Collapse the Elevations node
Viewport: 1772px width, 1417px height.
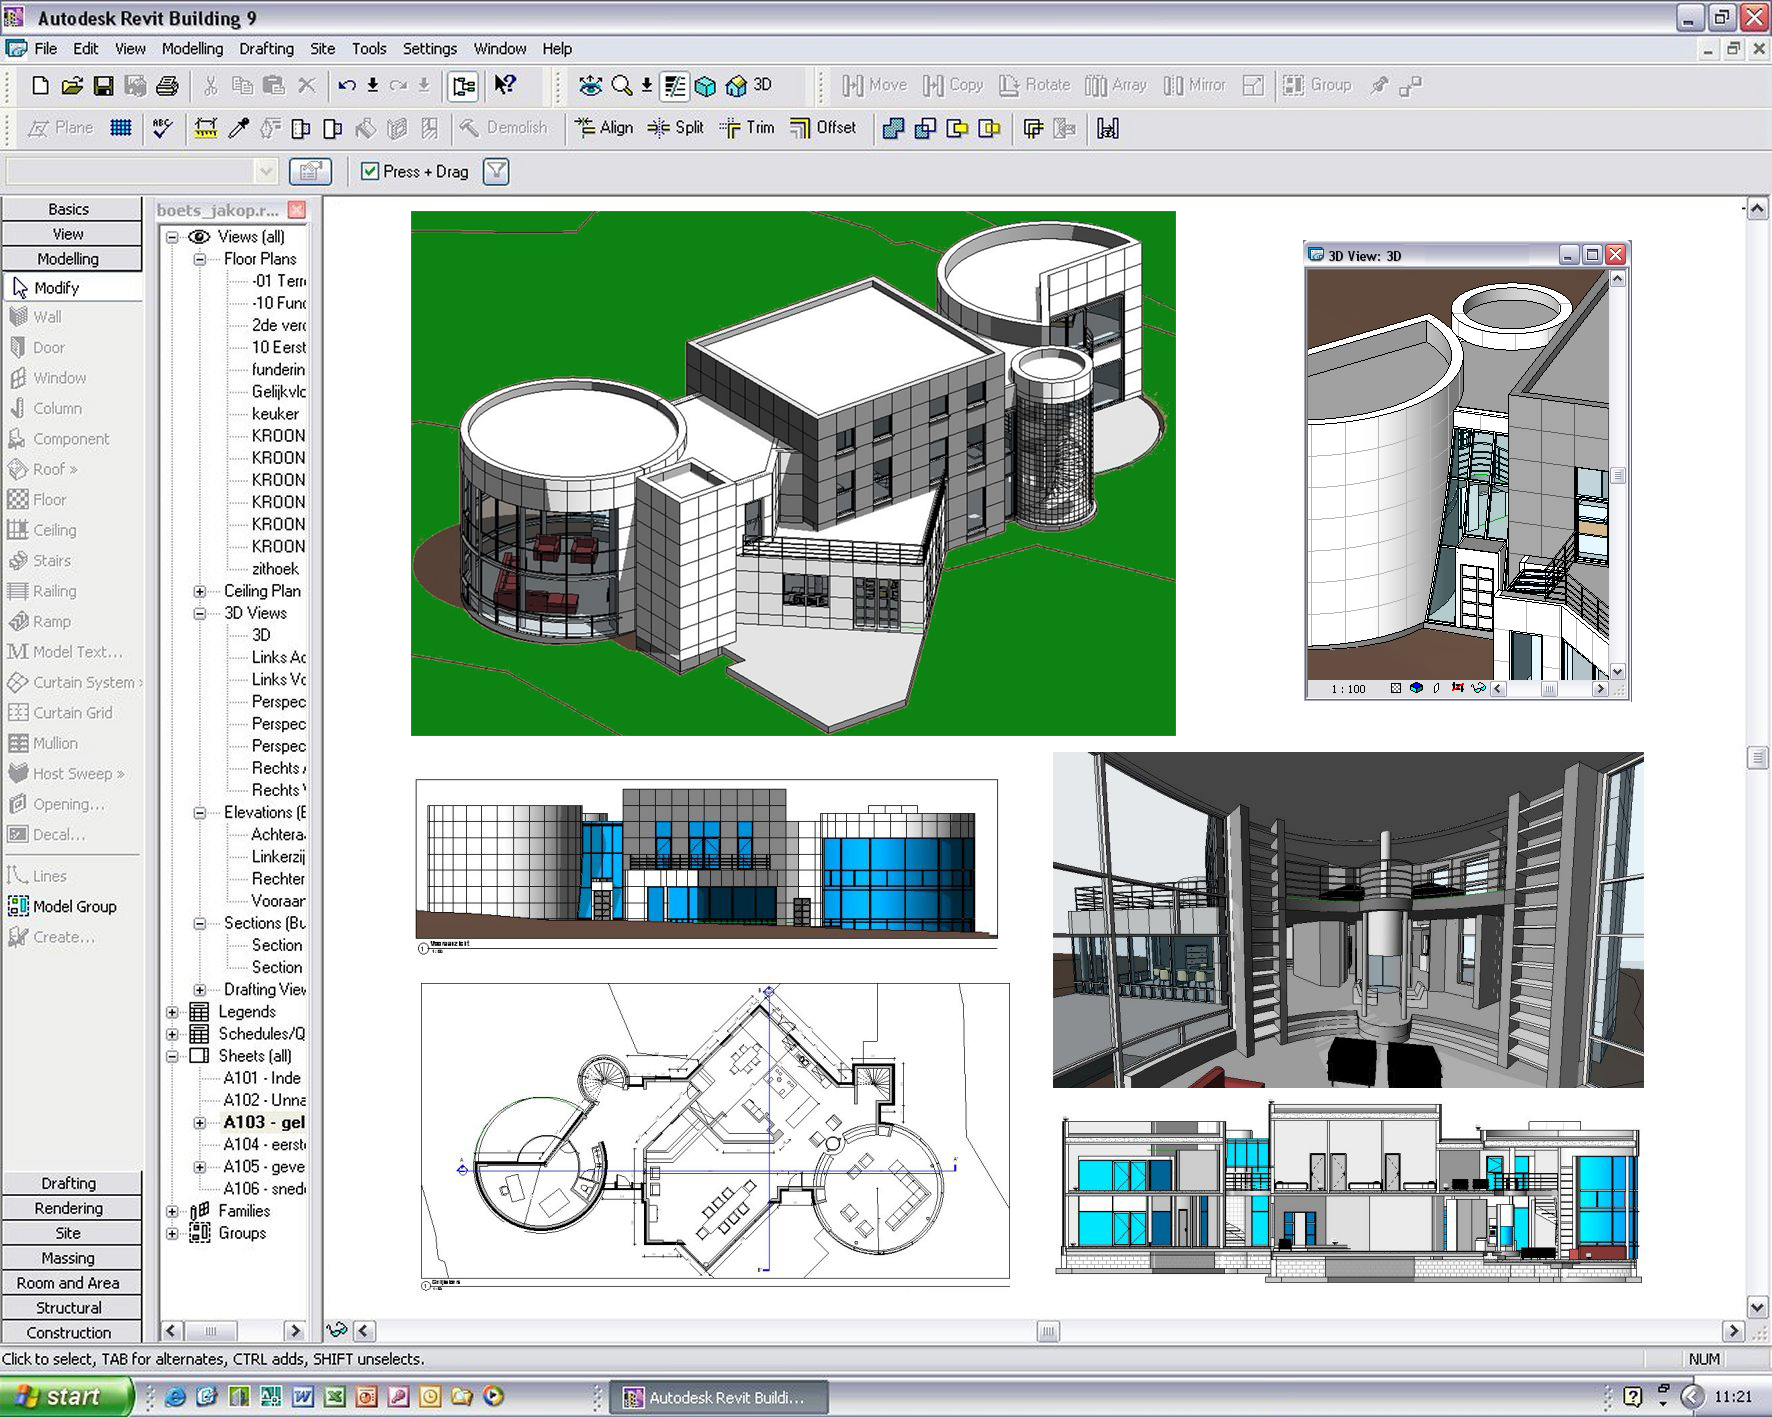pos(200,813)
